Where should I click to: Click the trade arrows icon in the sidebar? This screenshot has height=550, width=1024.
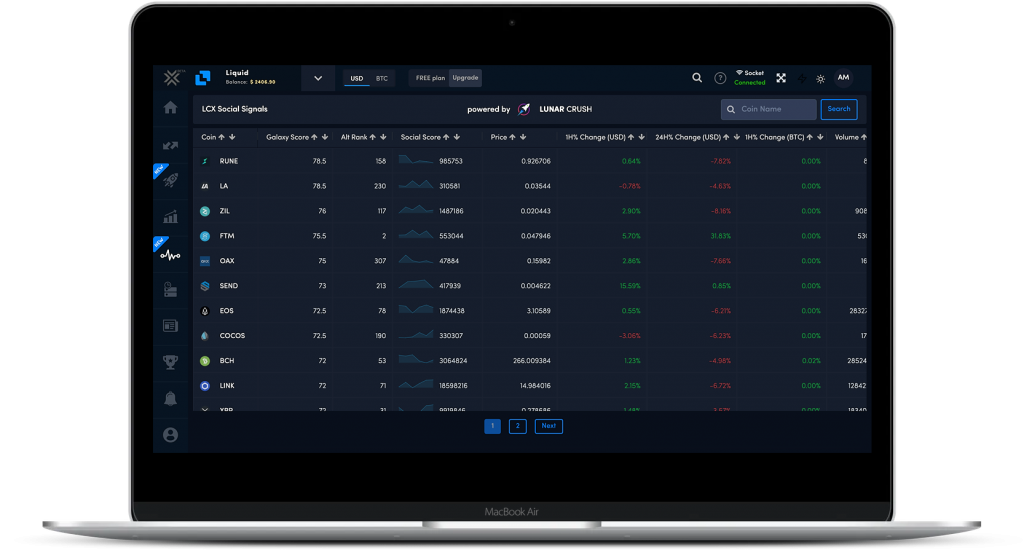click(x=170, y=146)
